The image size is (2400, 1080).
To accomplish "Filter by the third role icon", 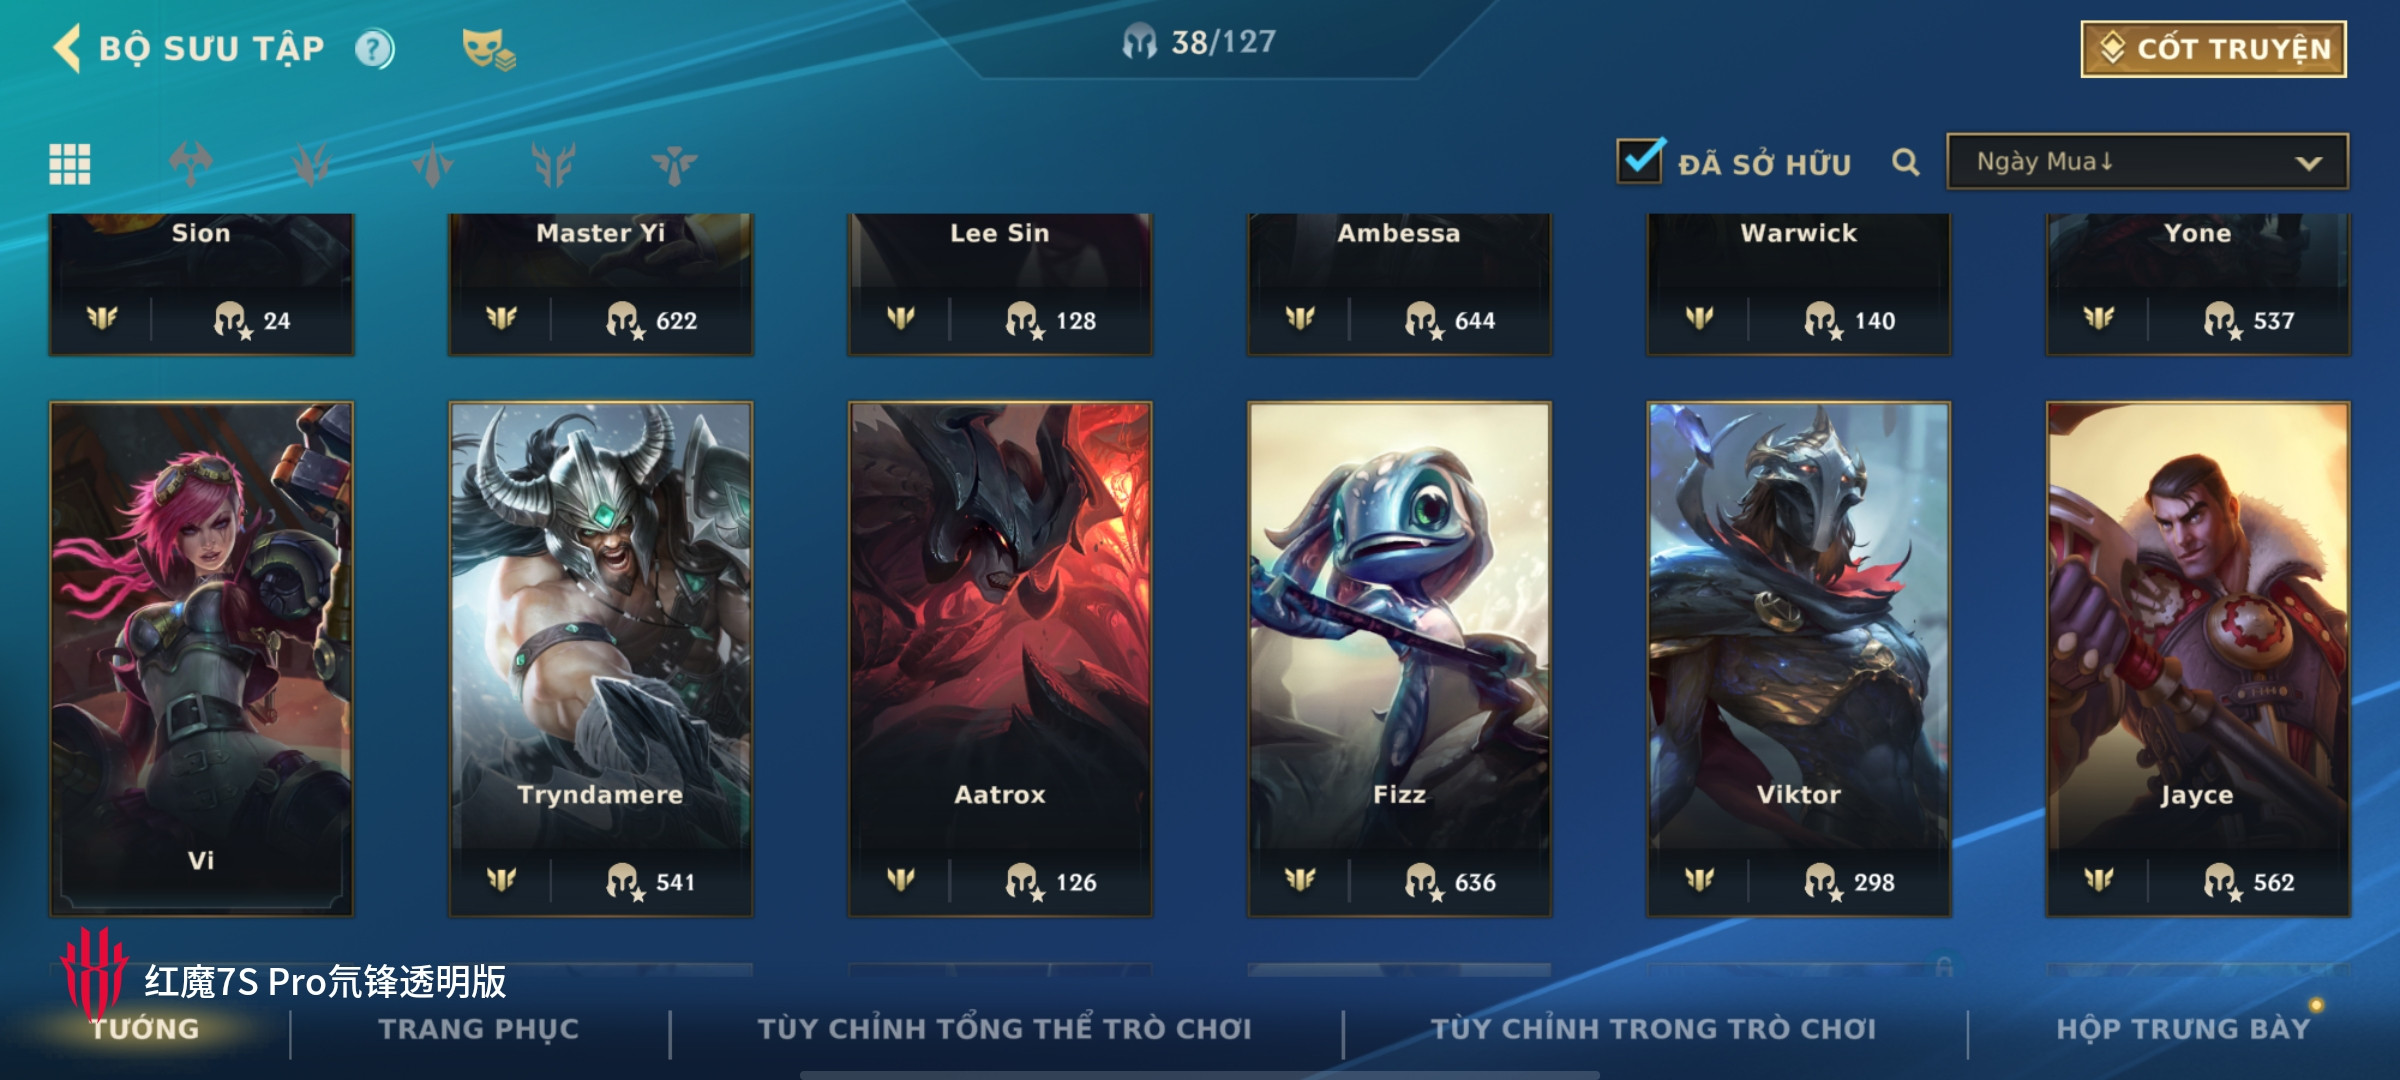I will (x=432, y=164).
